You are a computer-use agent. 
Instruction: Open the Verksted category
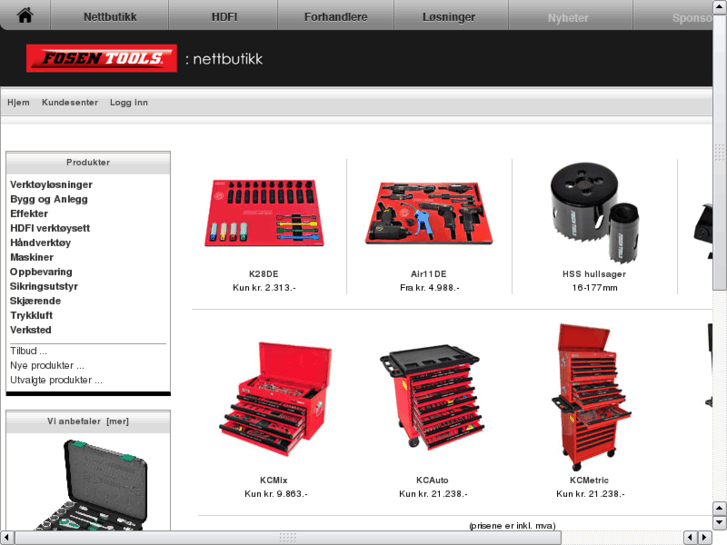pos(31,330)
